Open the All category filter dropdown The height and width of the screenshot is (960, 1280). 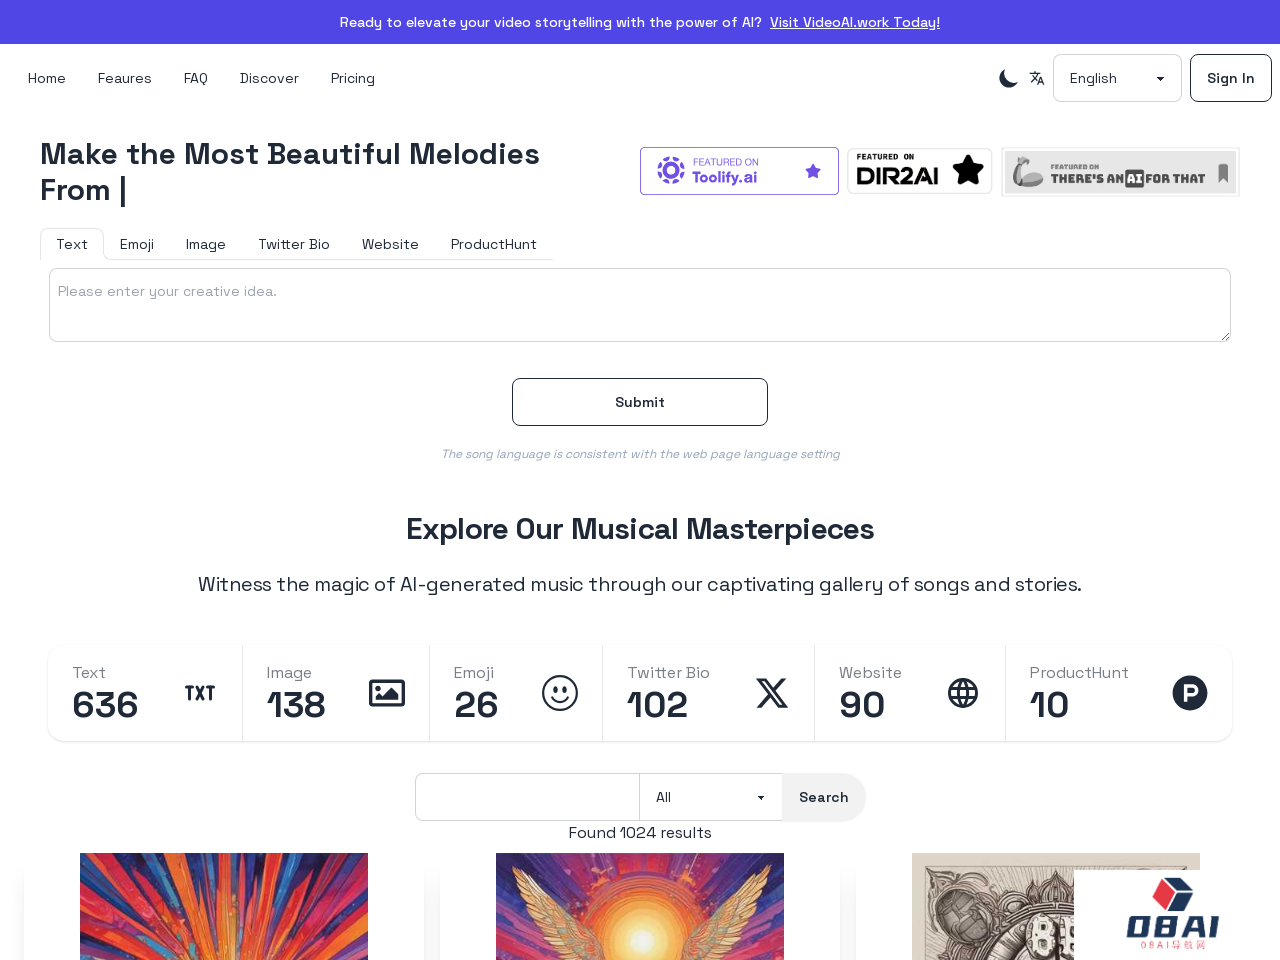pyautogui.click(x=711, y=797)
